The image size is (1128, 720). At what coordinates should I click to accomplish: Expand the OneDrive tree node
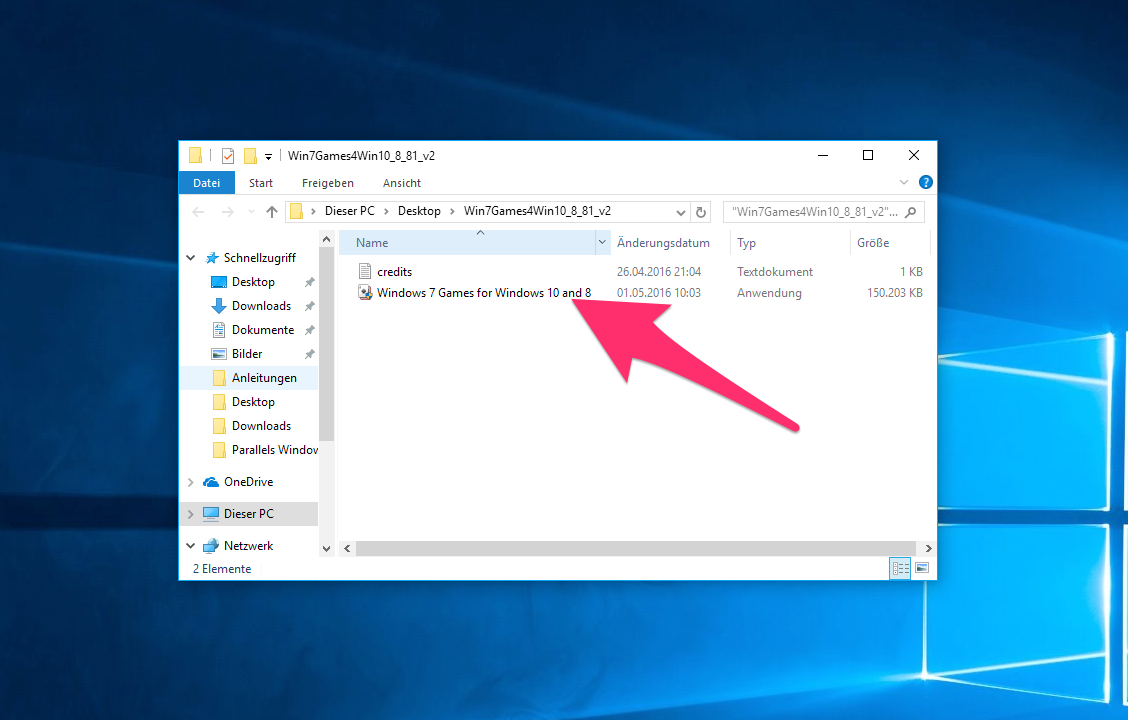(x=191, y=482)
